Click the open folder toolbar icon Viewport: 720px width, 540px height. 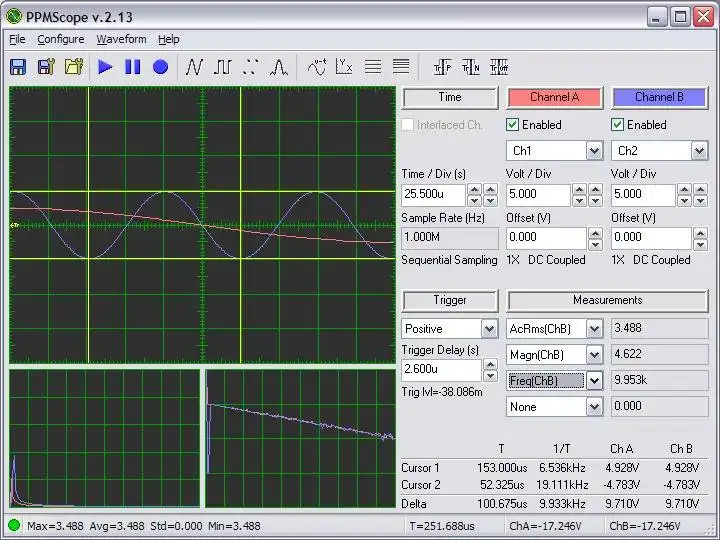73,67
